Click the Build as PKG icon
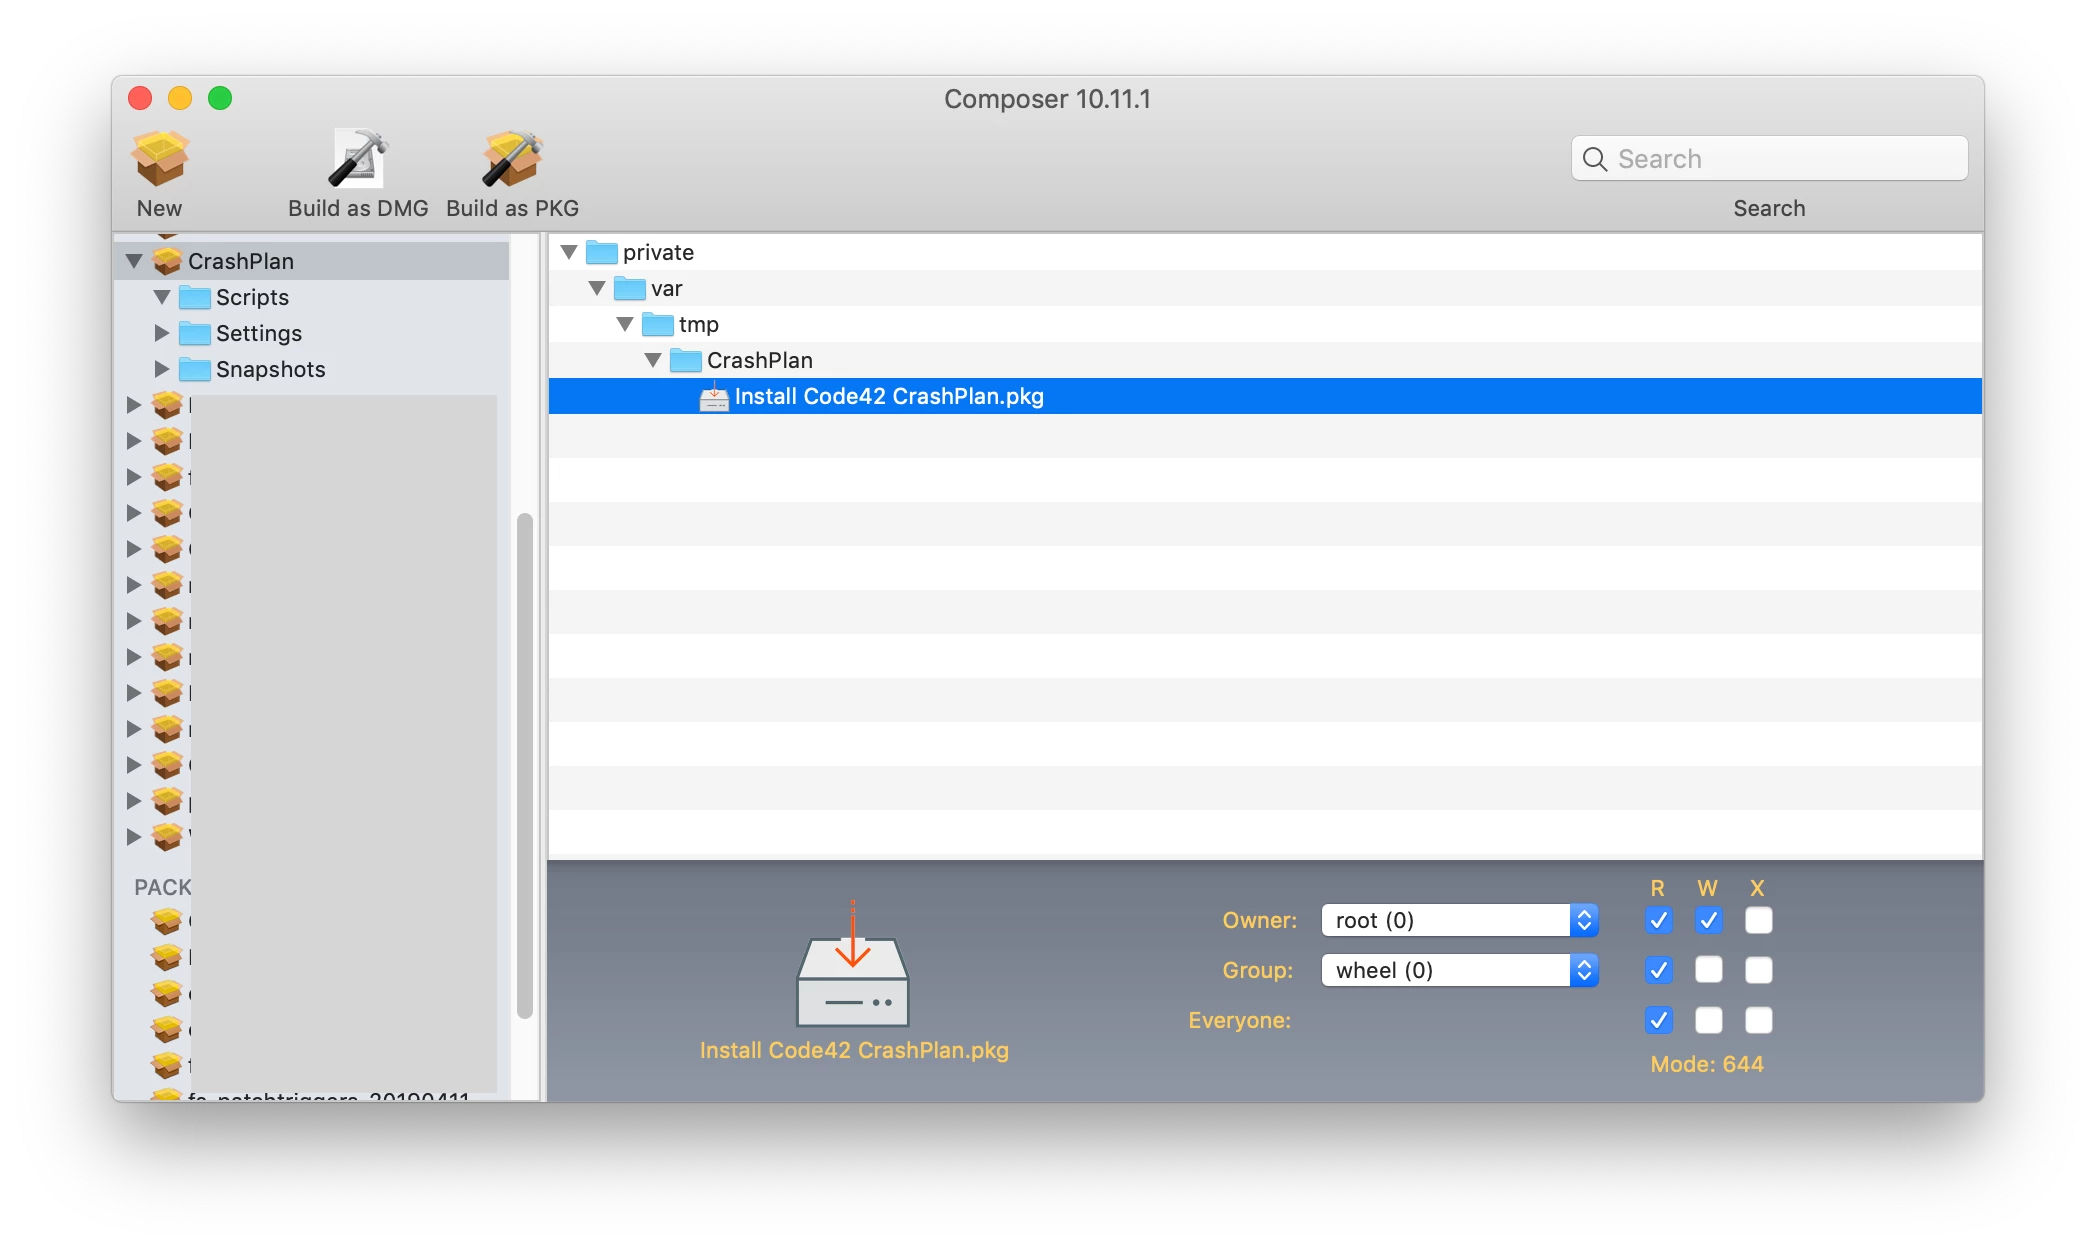 point(512,159)
